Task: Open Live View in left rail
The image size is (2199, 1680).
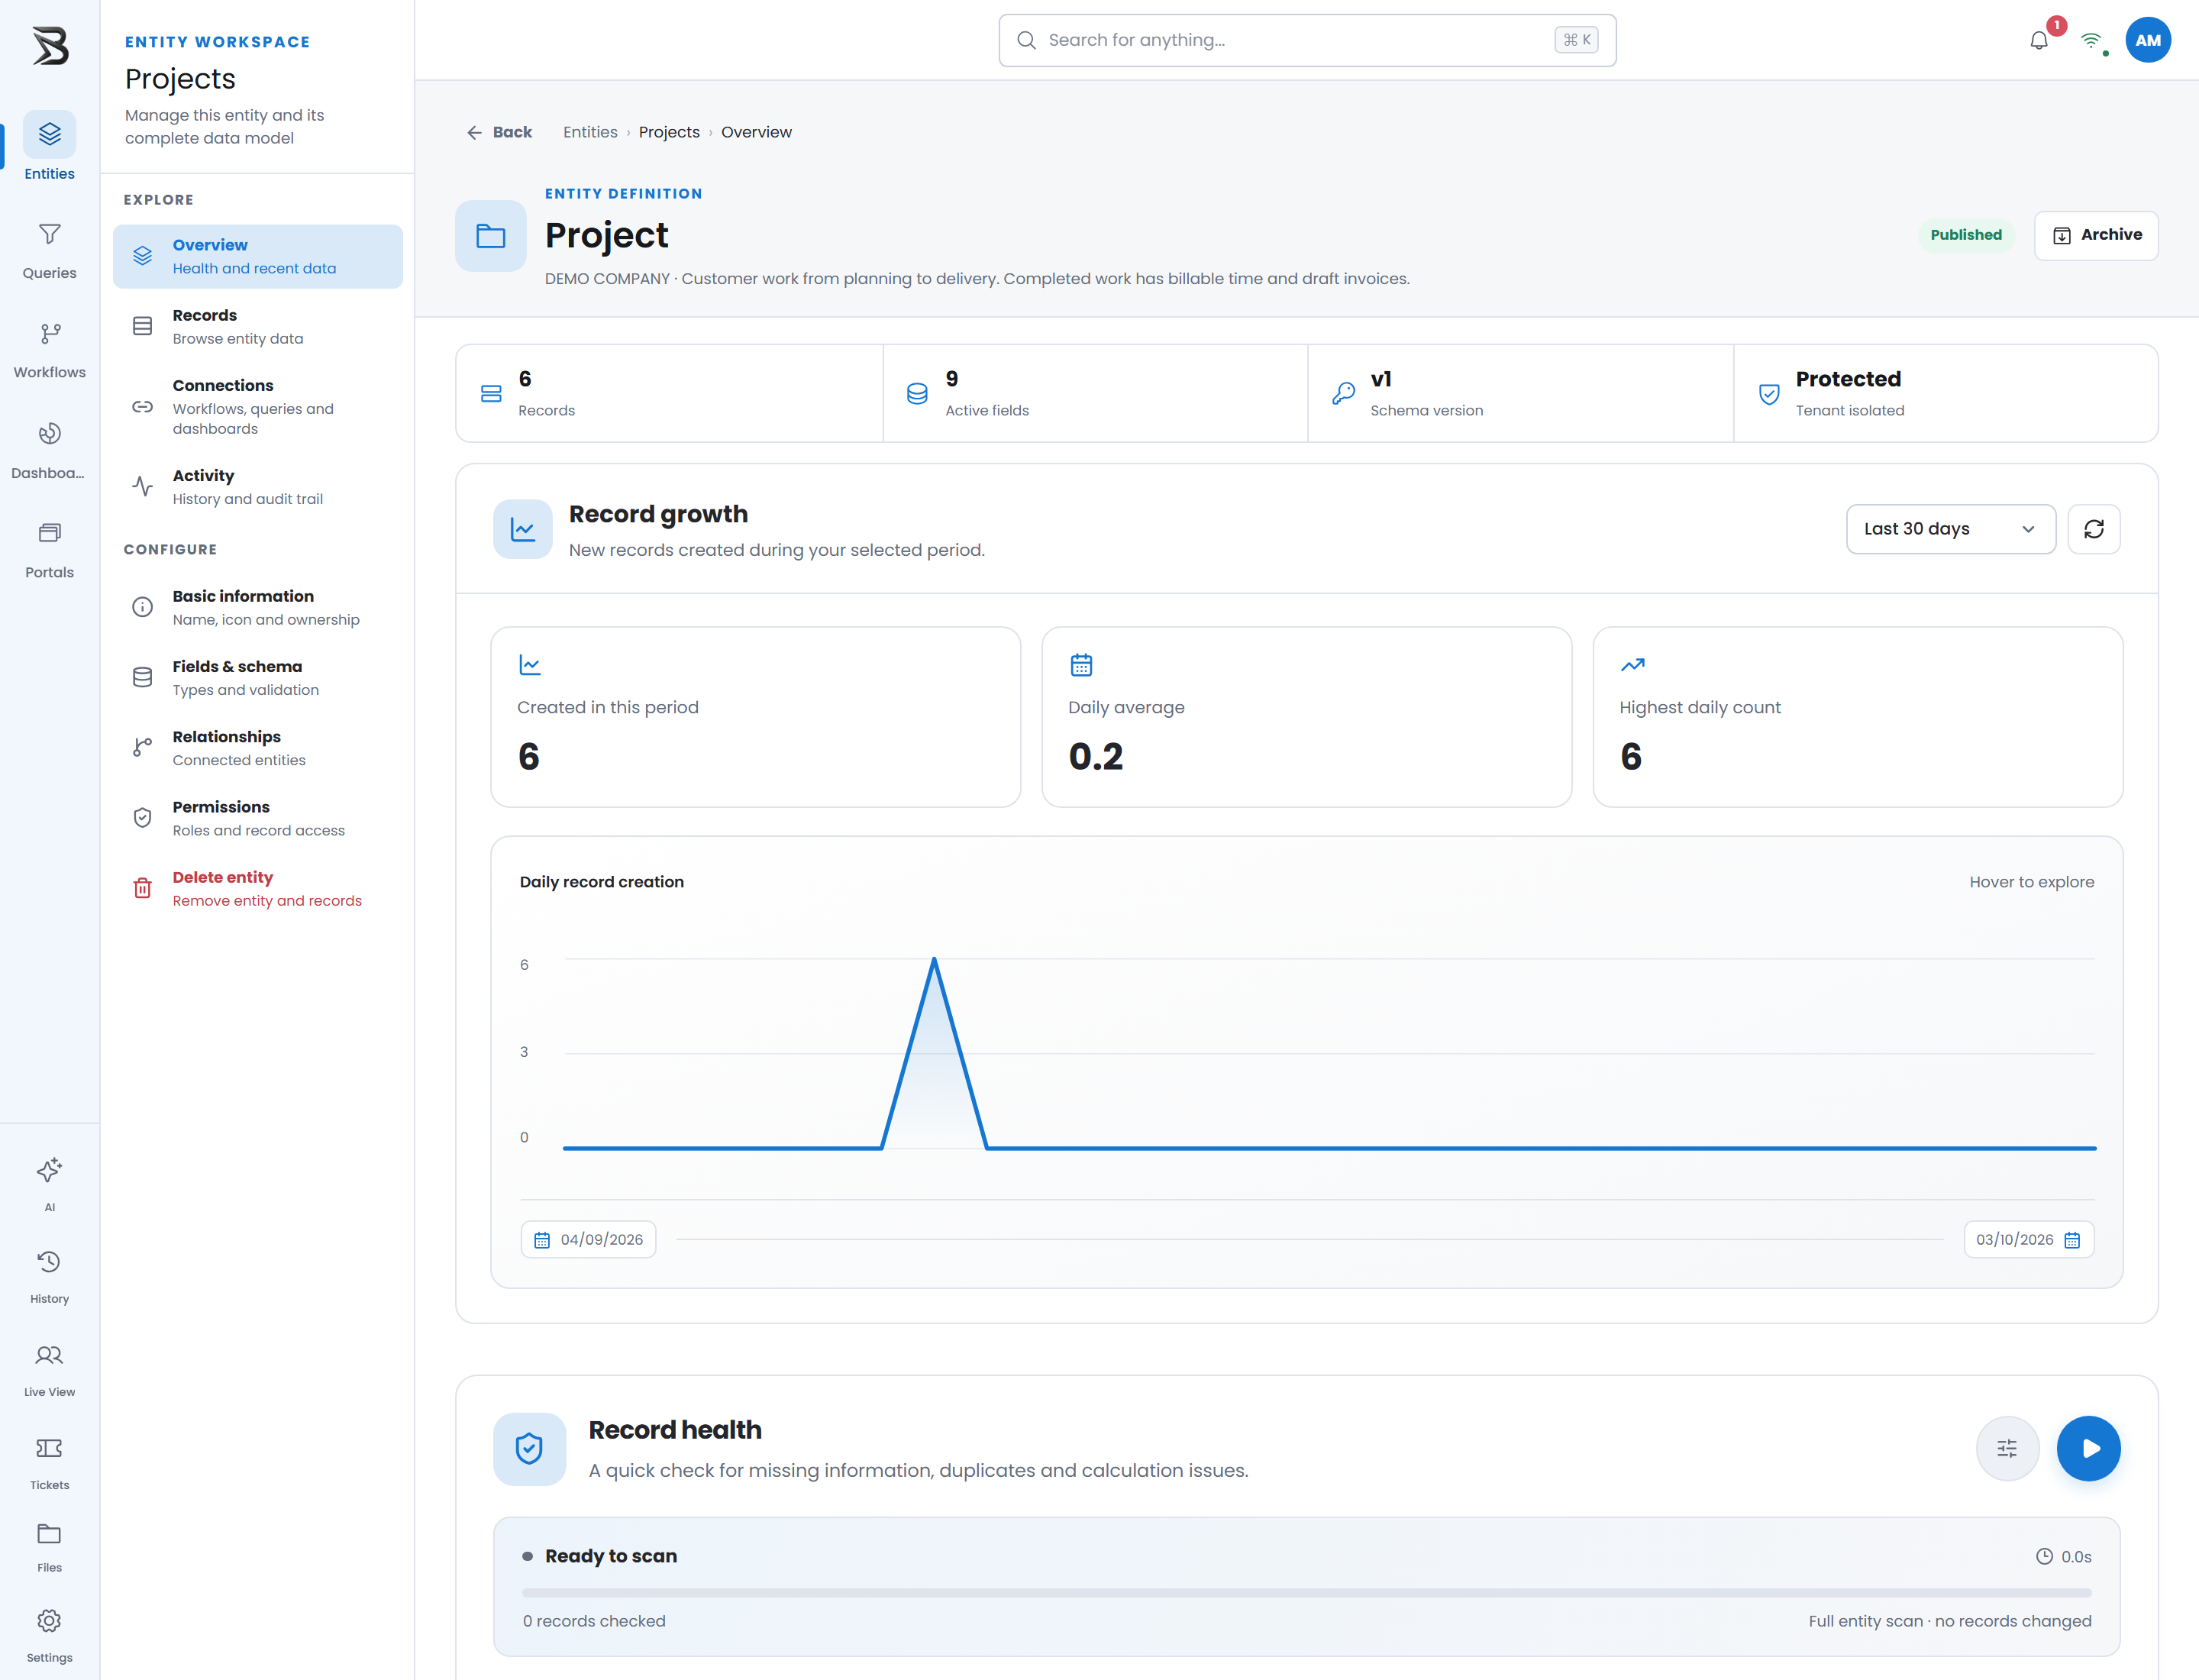Action: click(49, 1369)
